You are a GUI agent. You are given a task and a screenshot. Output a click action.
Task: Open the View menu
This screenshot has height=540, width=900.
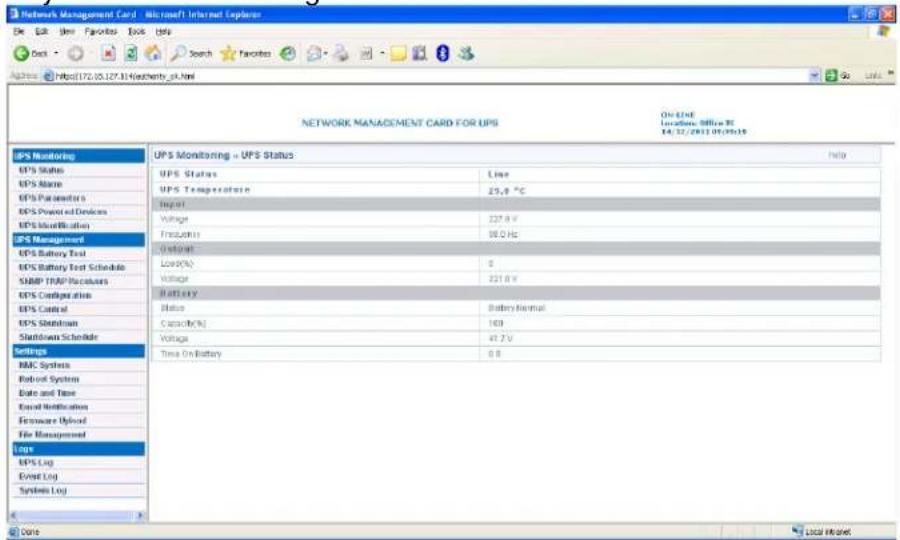pyautogui.click(x=67, y=32)
